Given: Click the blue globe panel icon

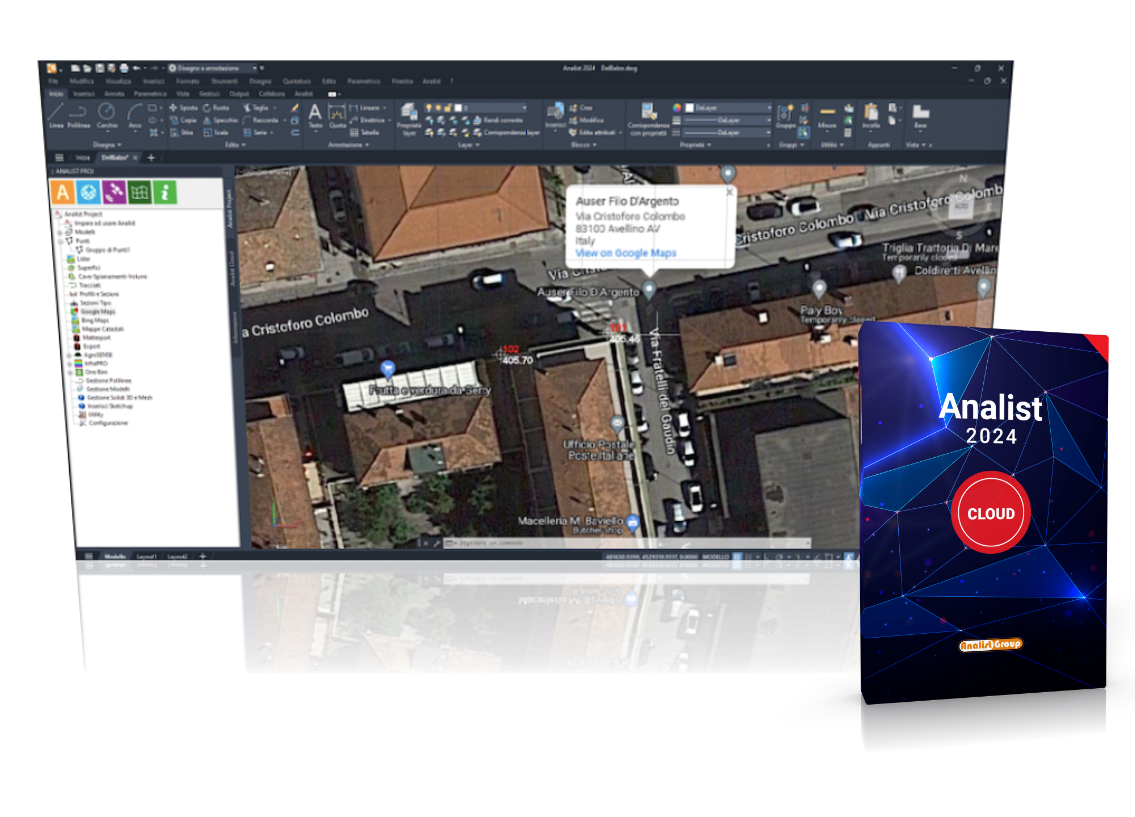Looking at the screenshot, I should pyautogui.click(x=88, y=192).
